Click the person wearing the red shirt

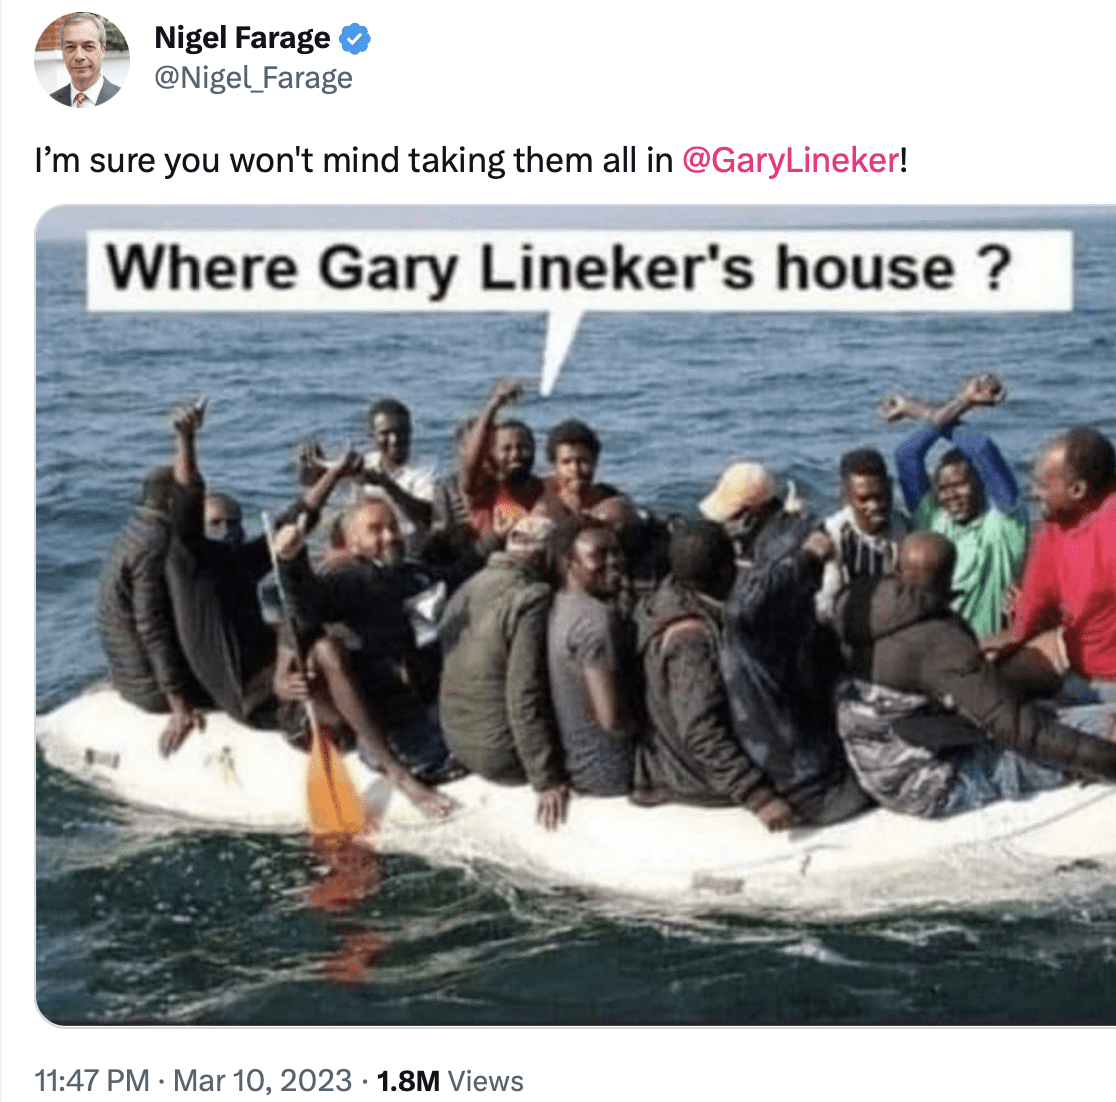pos(1072,562)
